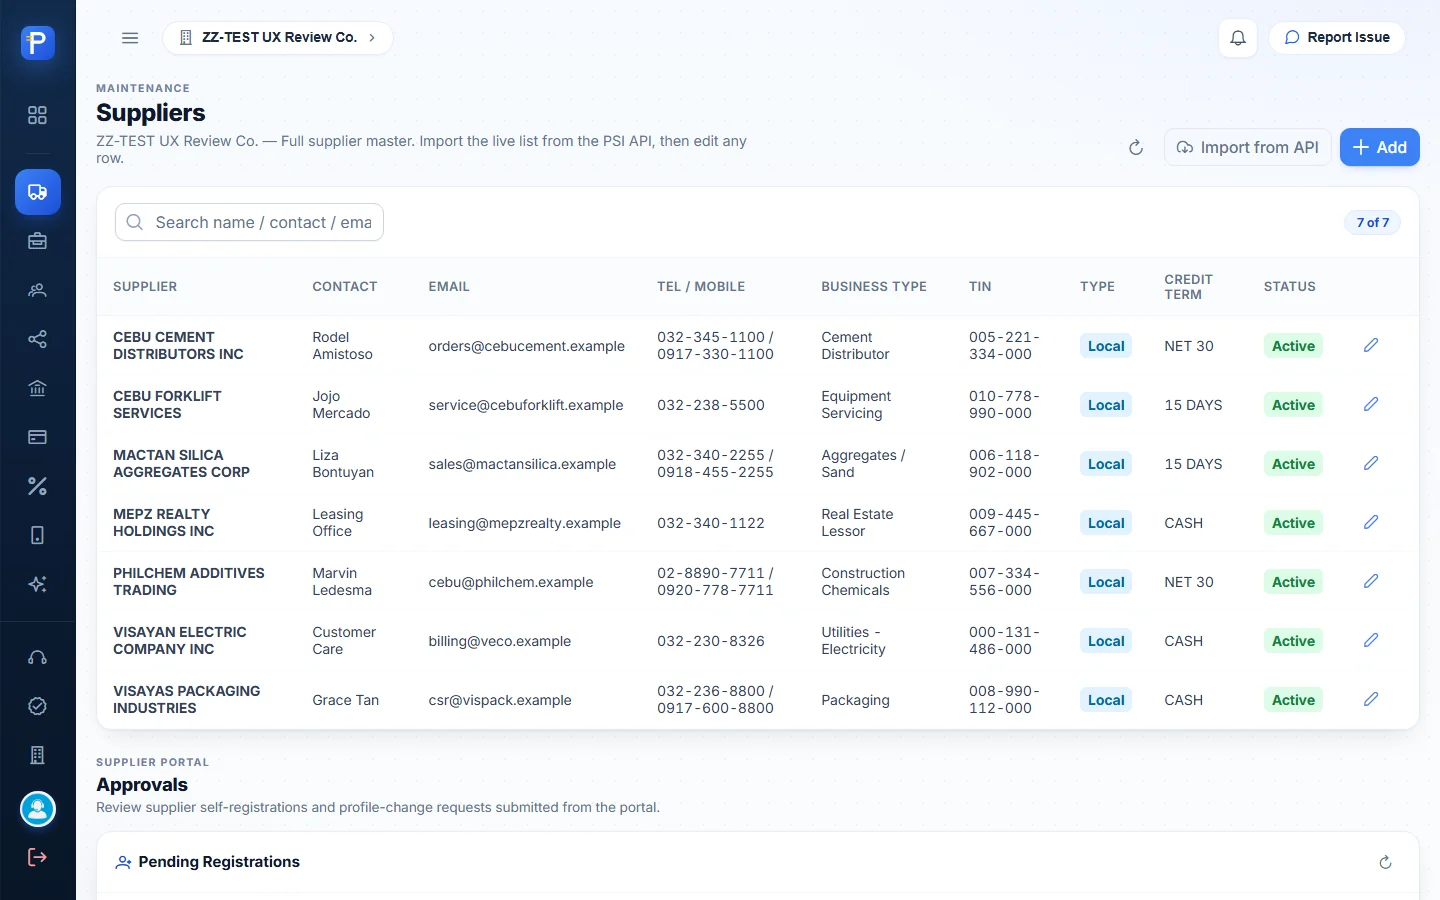Select the delivery truck sidebar icon
This screenshot has height=900, width=1440.
point(37,192)
